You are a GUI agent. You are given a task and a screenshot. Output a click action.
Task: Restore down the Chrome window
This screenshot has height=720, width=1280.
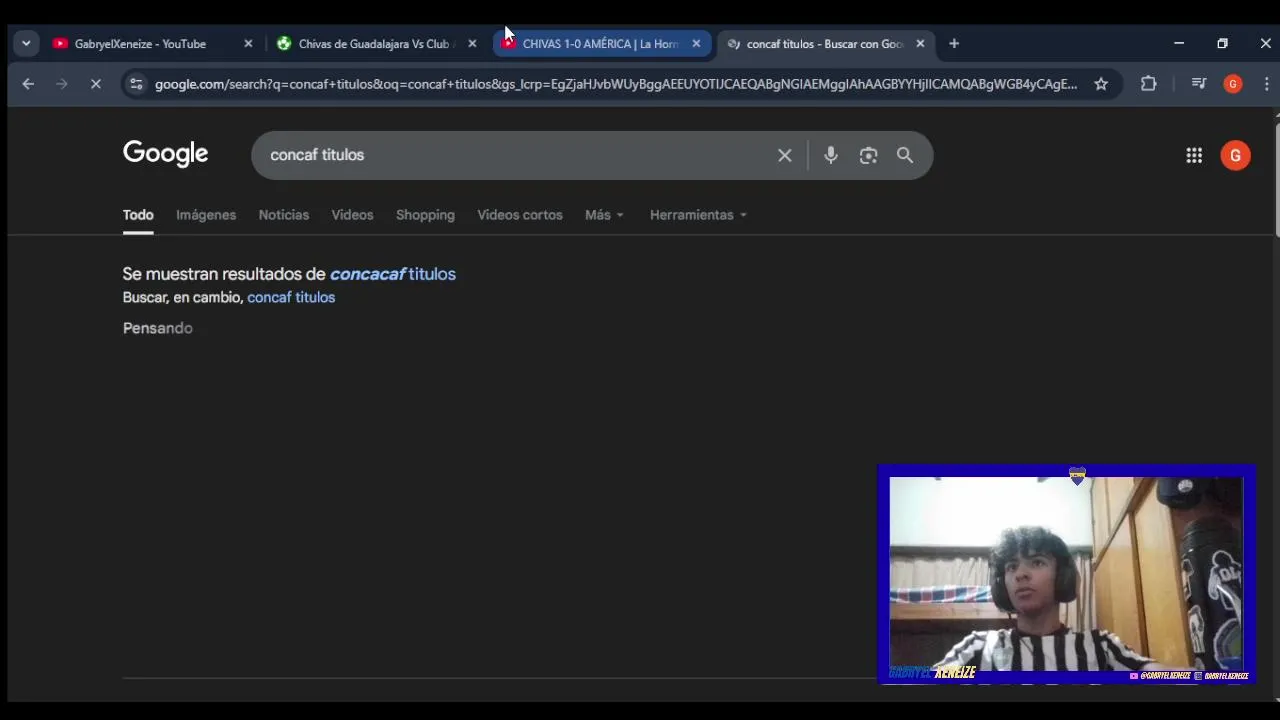(x=1222, y=44)
